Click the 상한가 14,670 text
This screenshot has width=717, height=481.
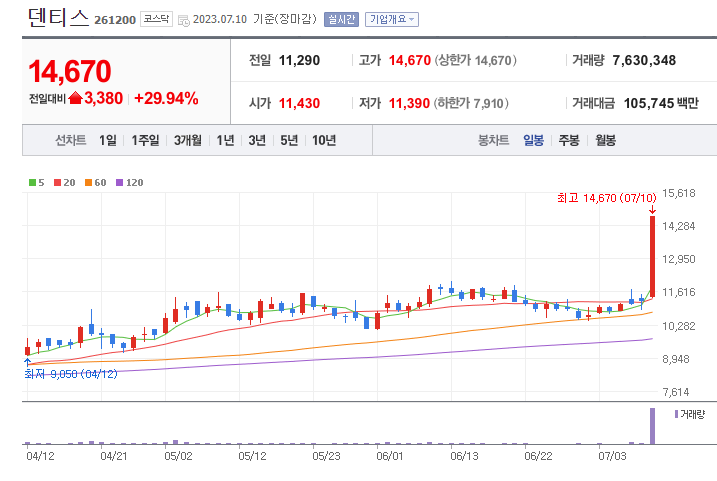point(475,60)
